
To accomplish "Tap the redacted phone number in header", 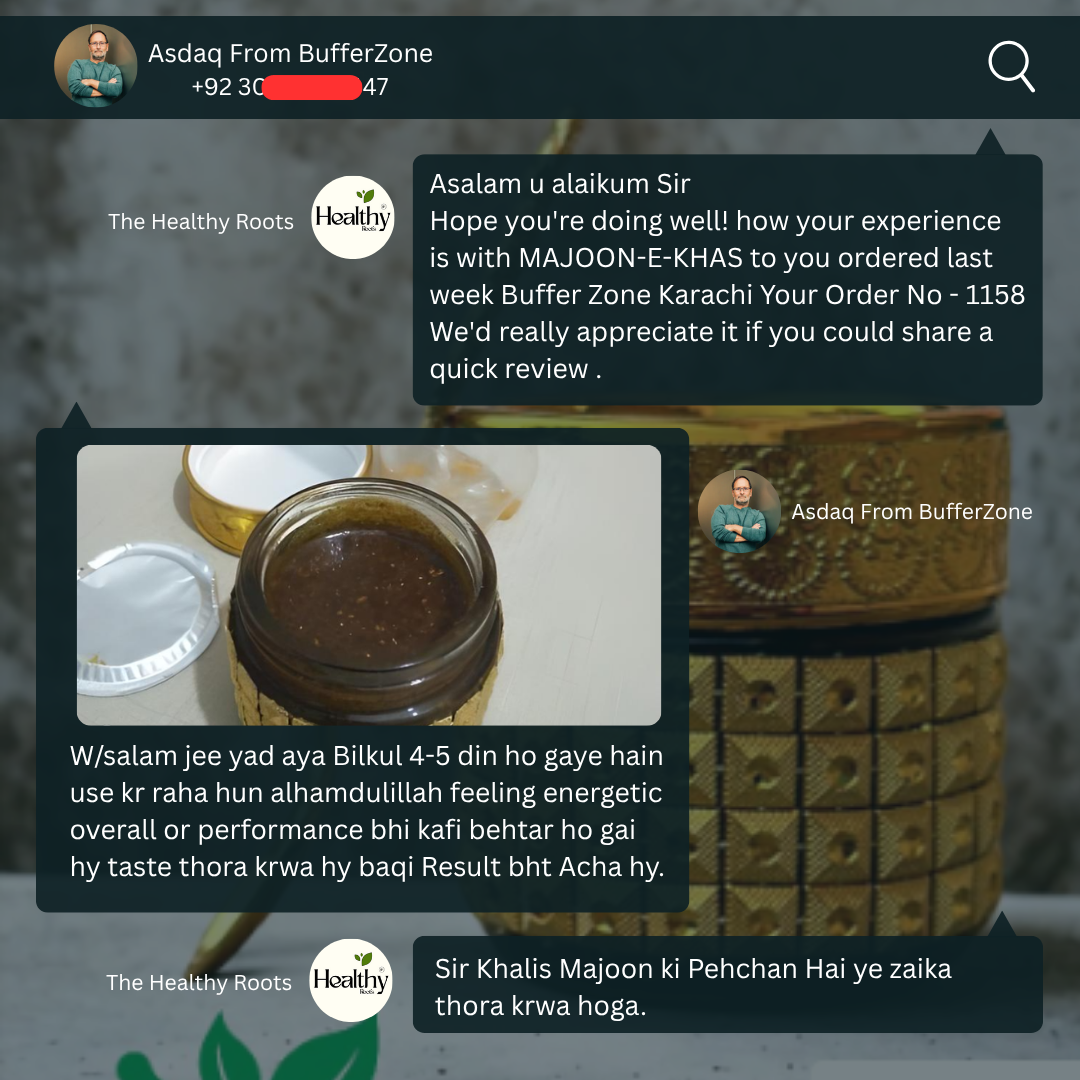I will point(290,87).
